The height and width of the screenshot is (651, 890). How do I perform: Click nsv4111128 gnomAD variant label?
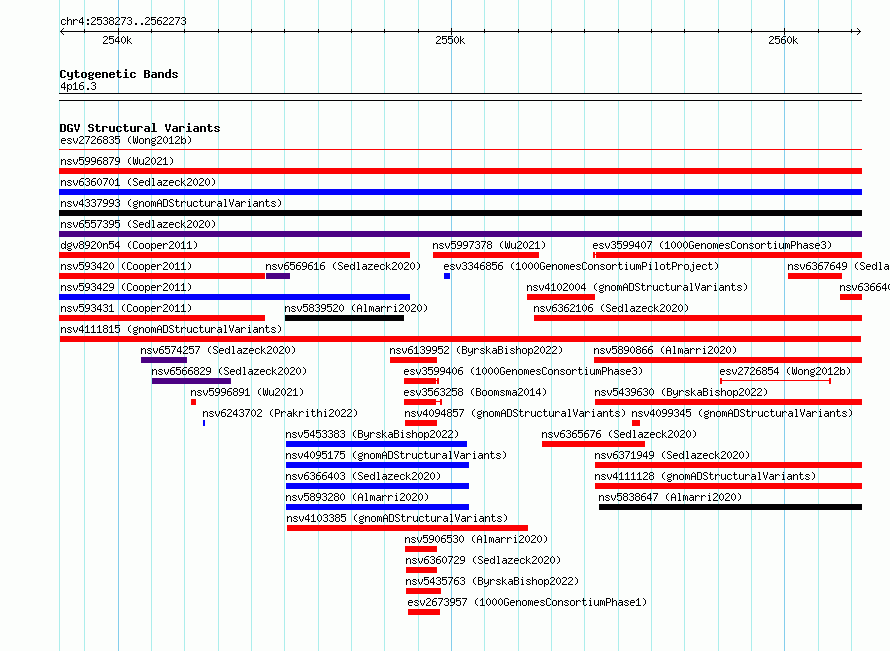705,476
